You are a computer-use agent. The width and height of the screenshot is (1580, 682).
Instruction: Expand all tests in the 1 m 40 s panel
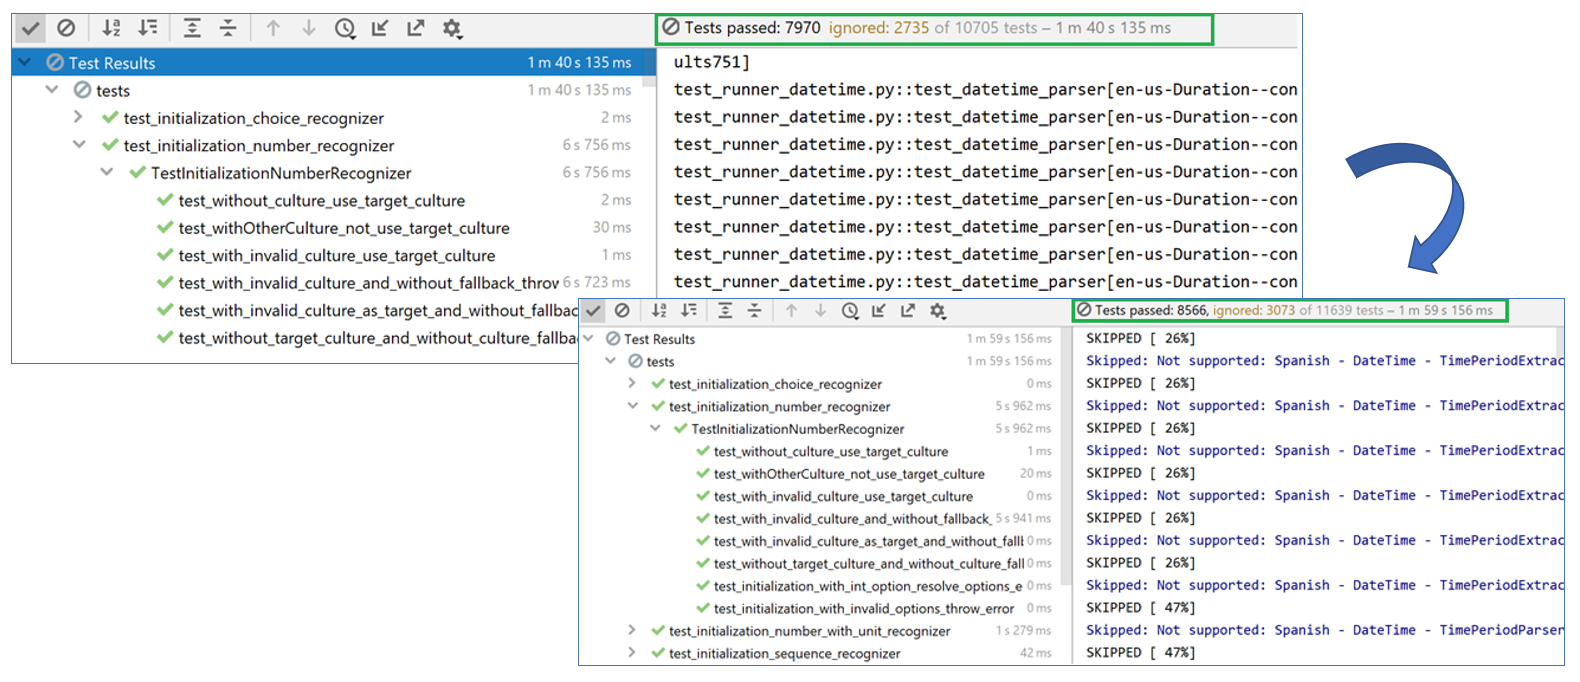[x=192, y=28]
